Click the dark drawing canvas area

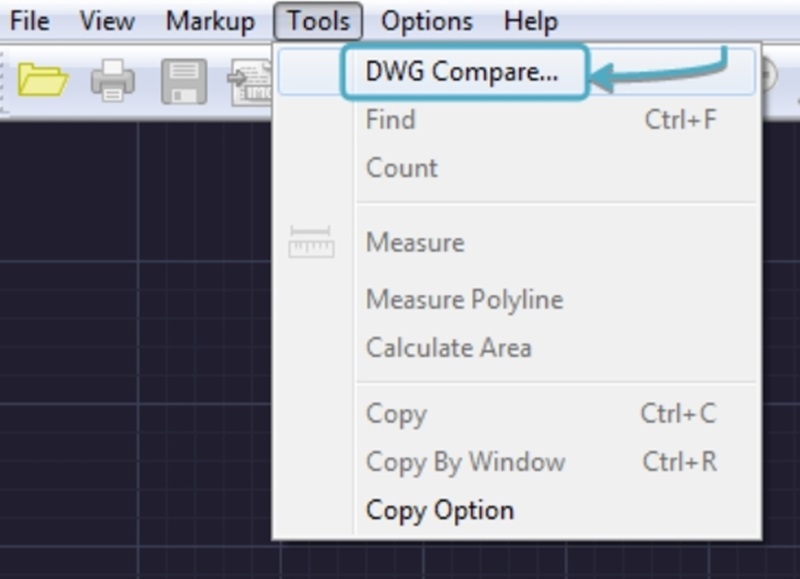point(130,350)
